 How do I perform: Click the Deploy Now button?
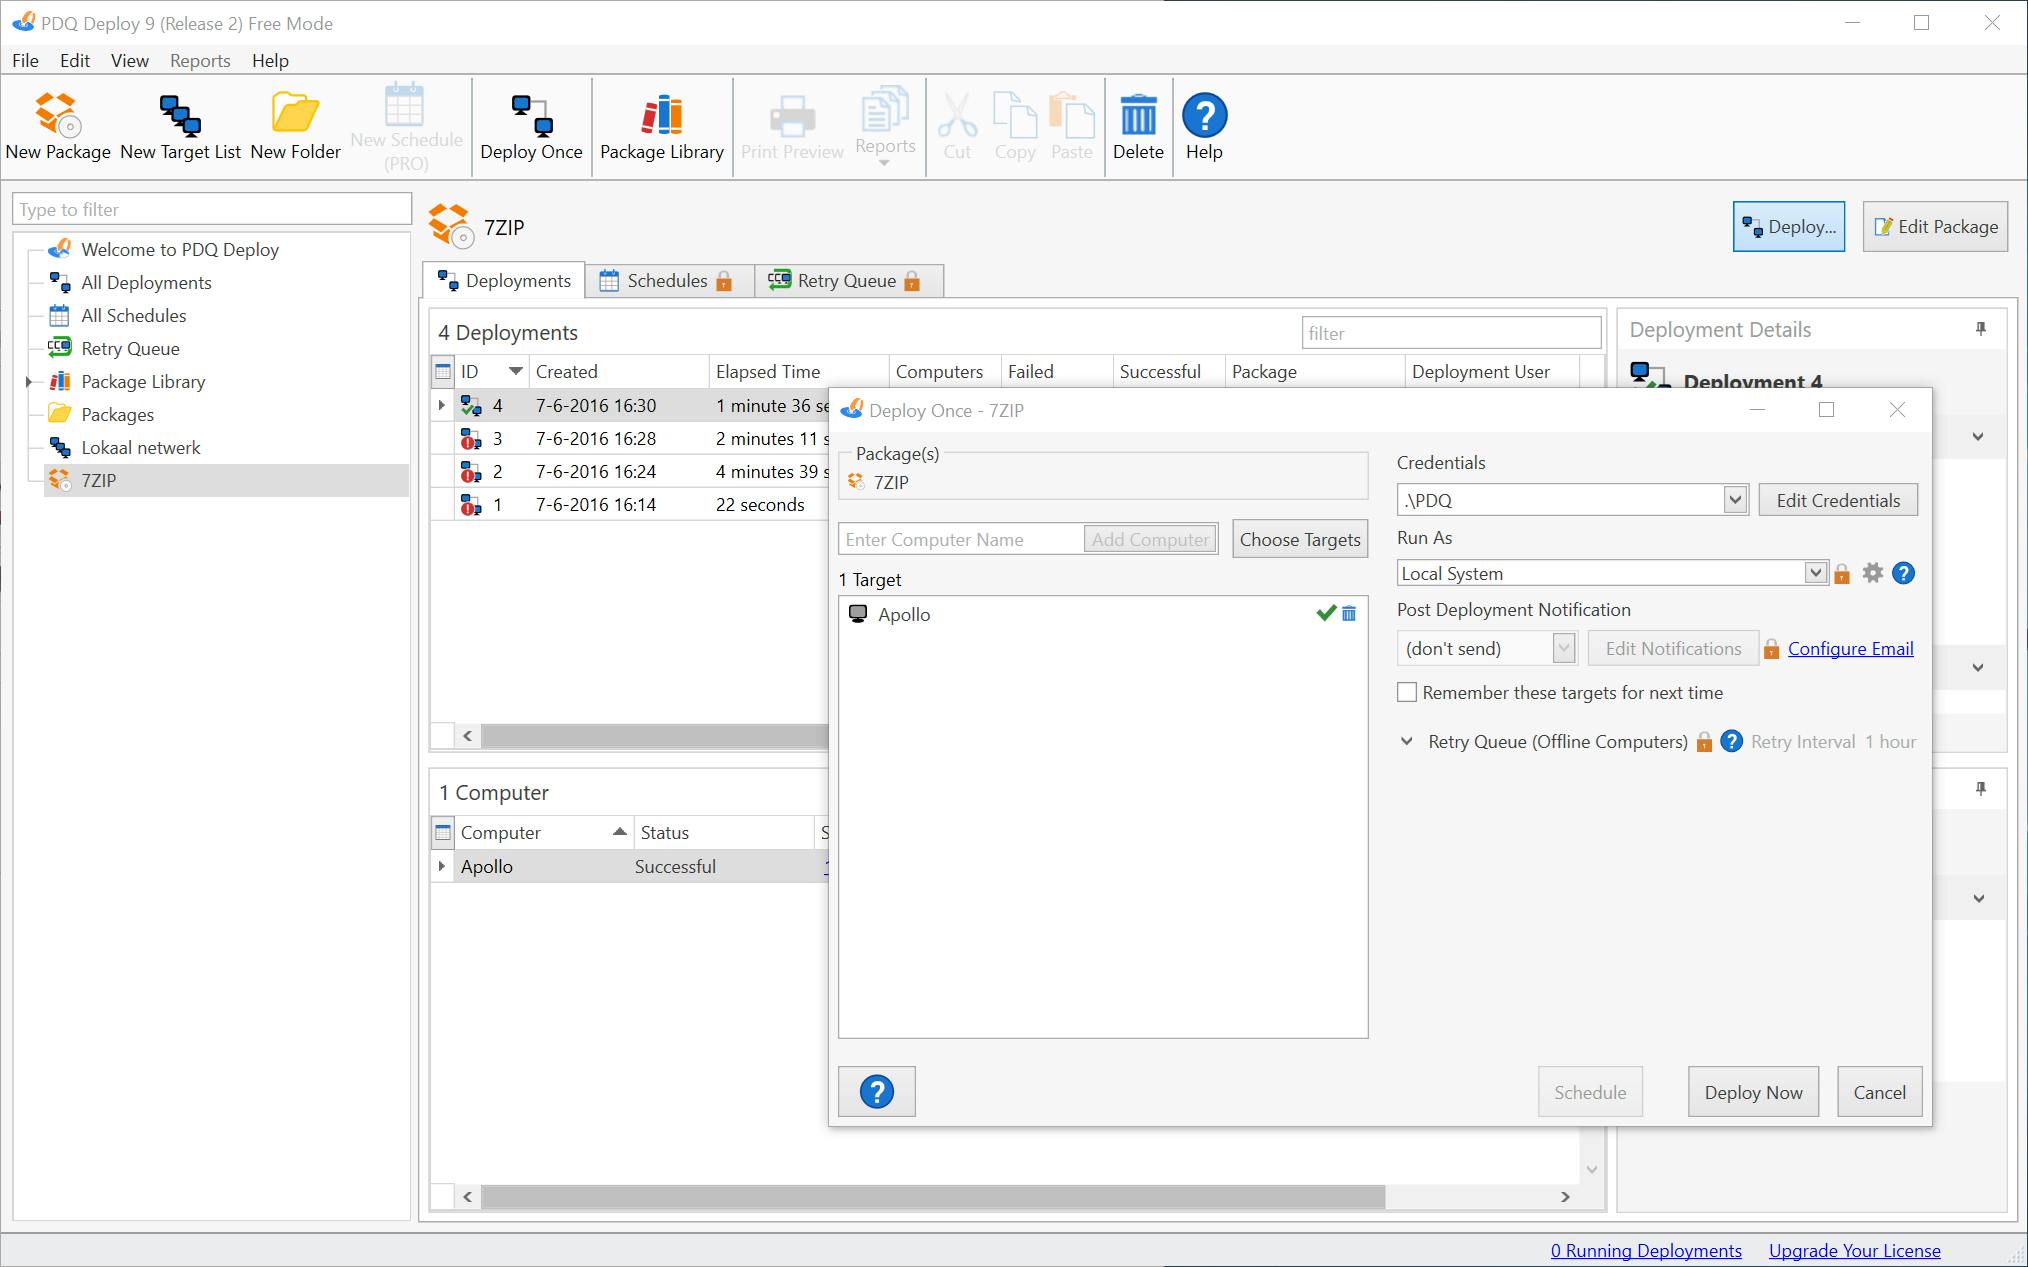click(1753, 1092)
